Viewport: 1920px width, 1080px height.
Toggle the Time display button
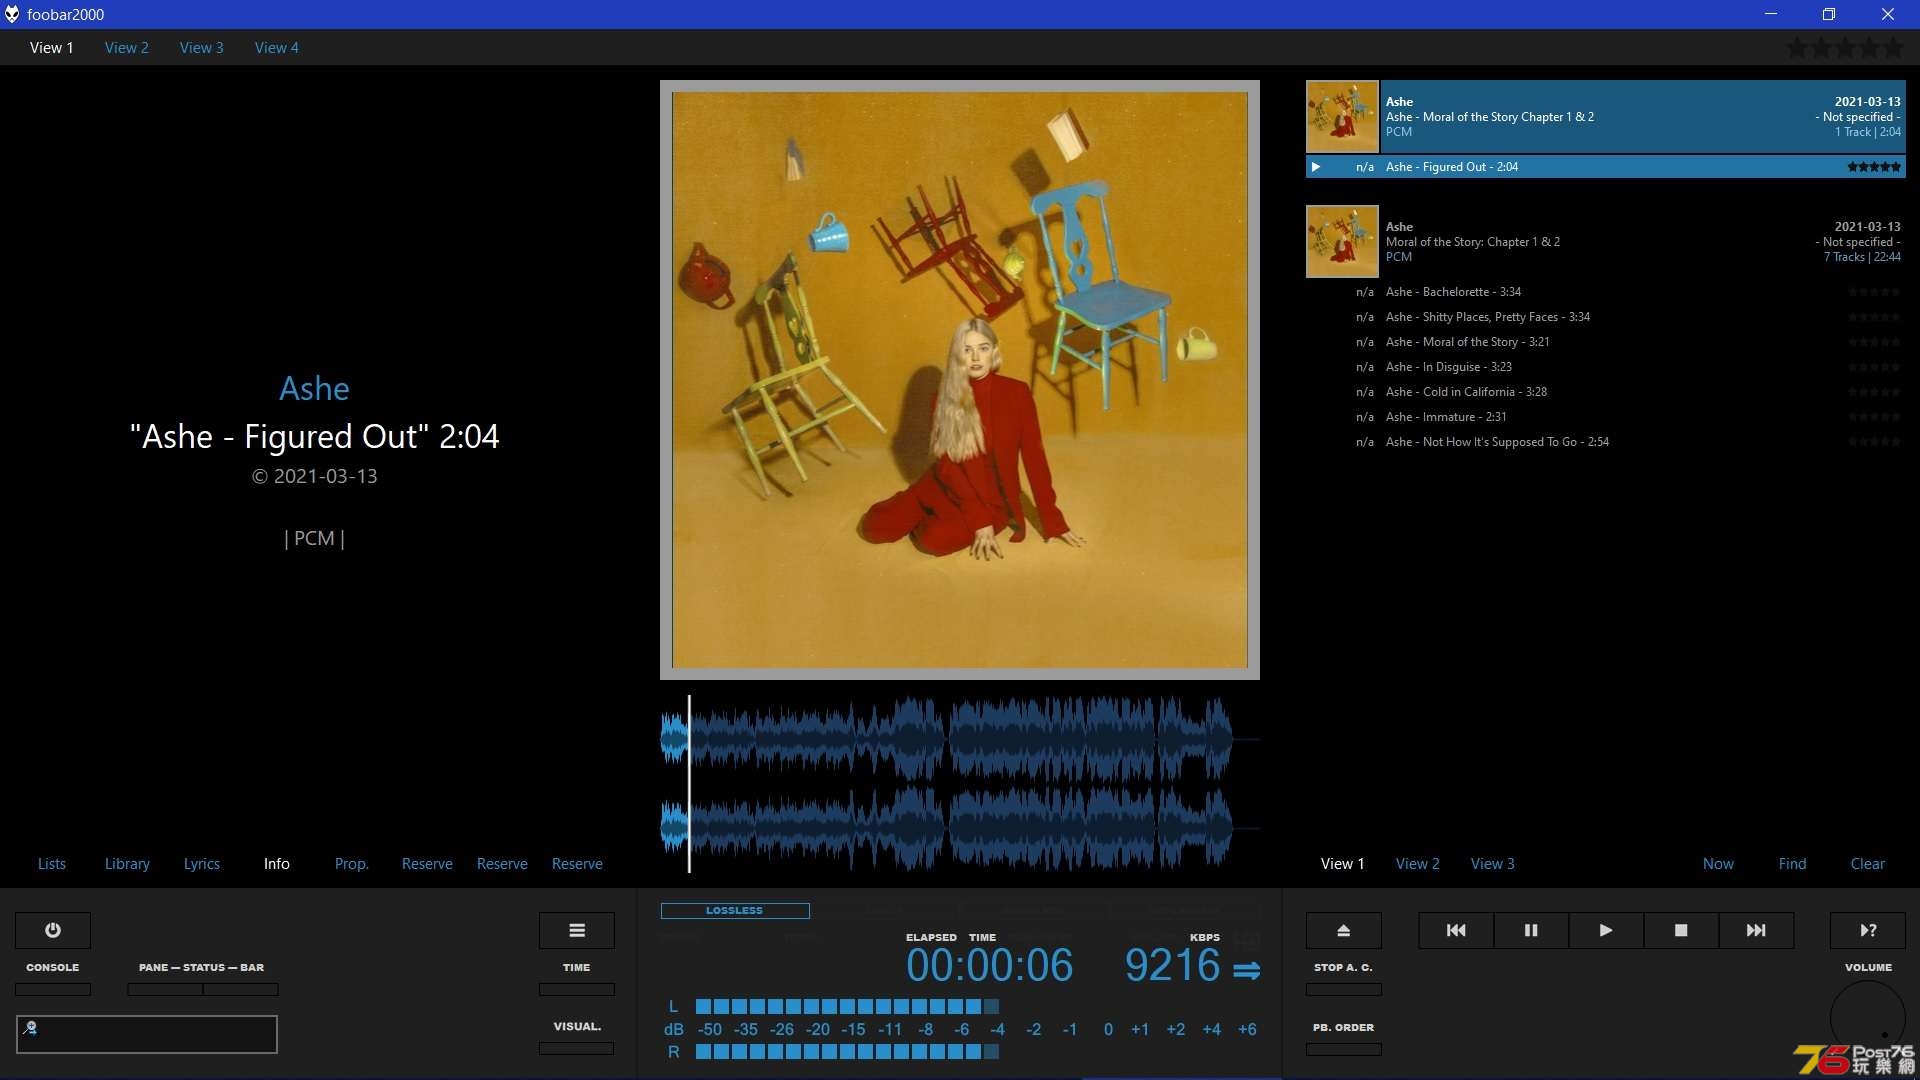577,989
